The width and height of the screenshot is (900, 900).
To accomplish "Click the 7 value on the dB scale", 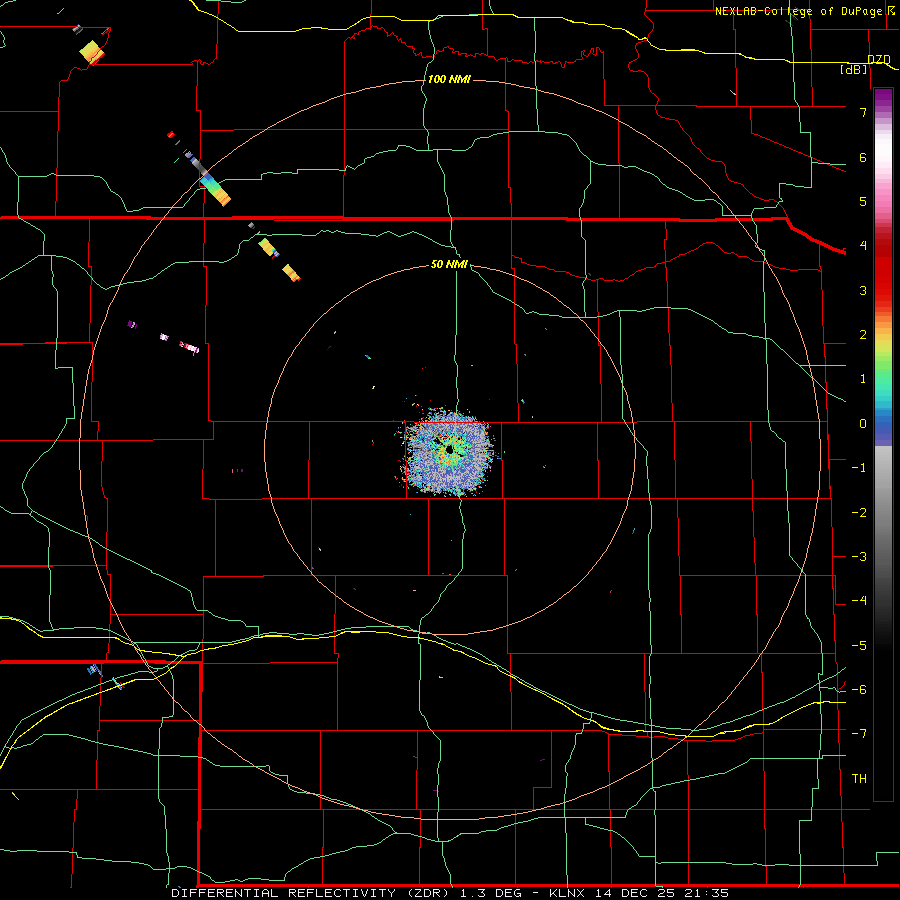I will (863, 112).
